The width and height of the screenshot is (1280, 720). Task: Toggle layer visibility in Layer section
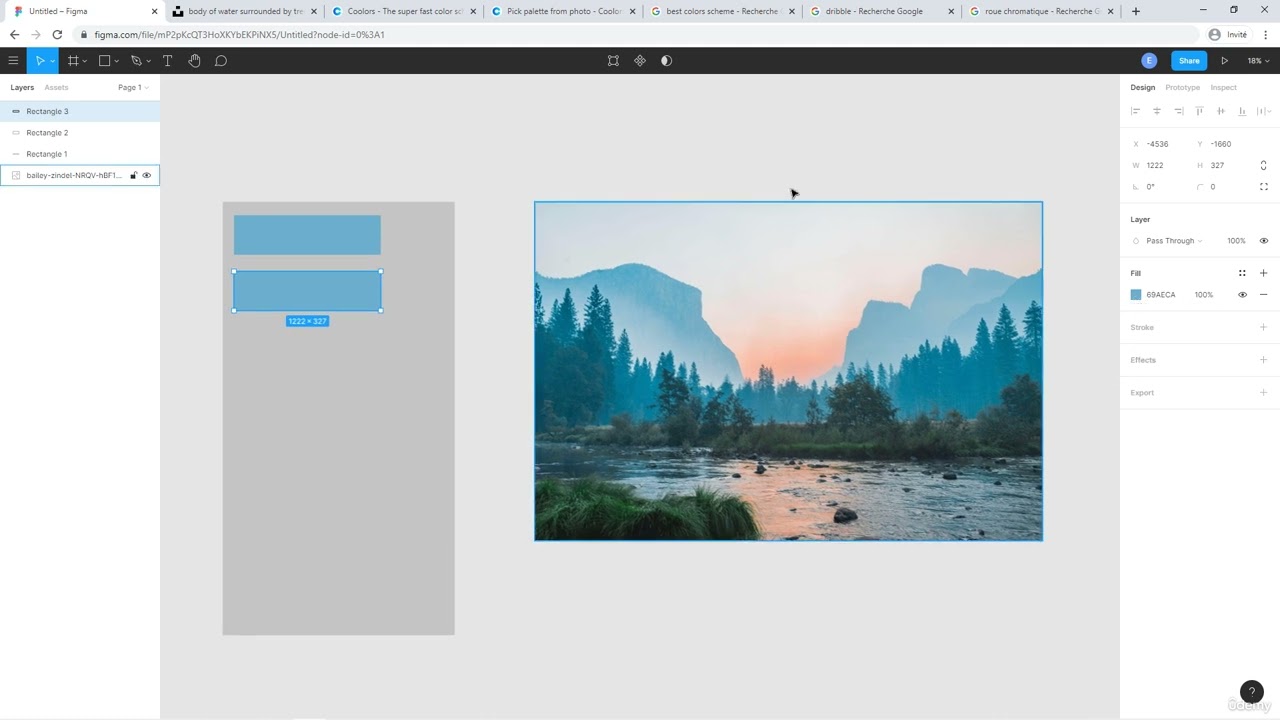click(1263, 241)
